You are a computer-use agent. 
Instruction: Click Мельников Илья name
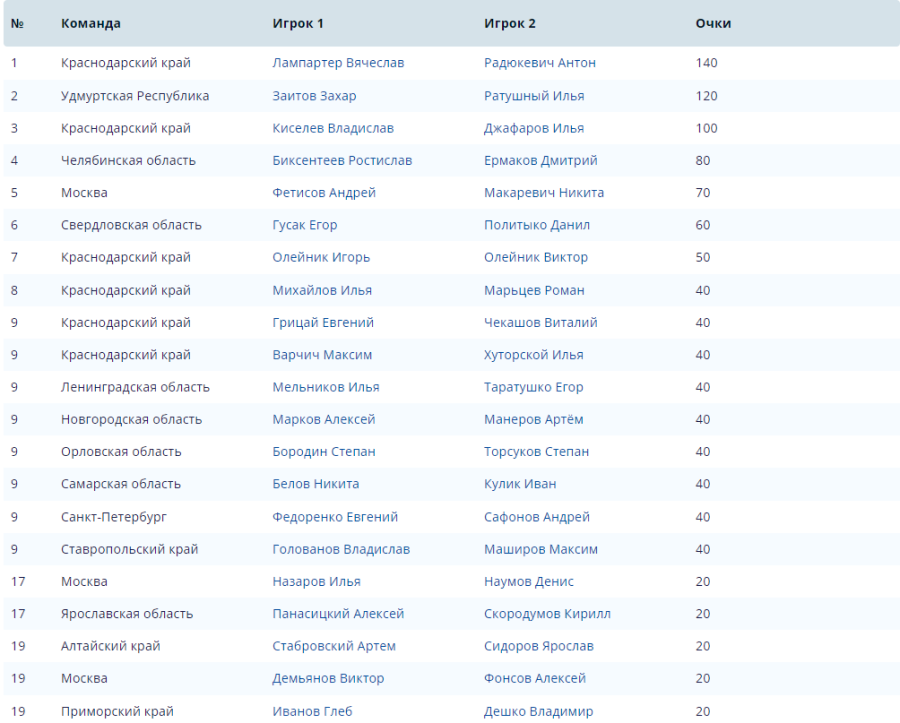[x=326, y=387]
